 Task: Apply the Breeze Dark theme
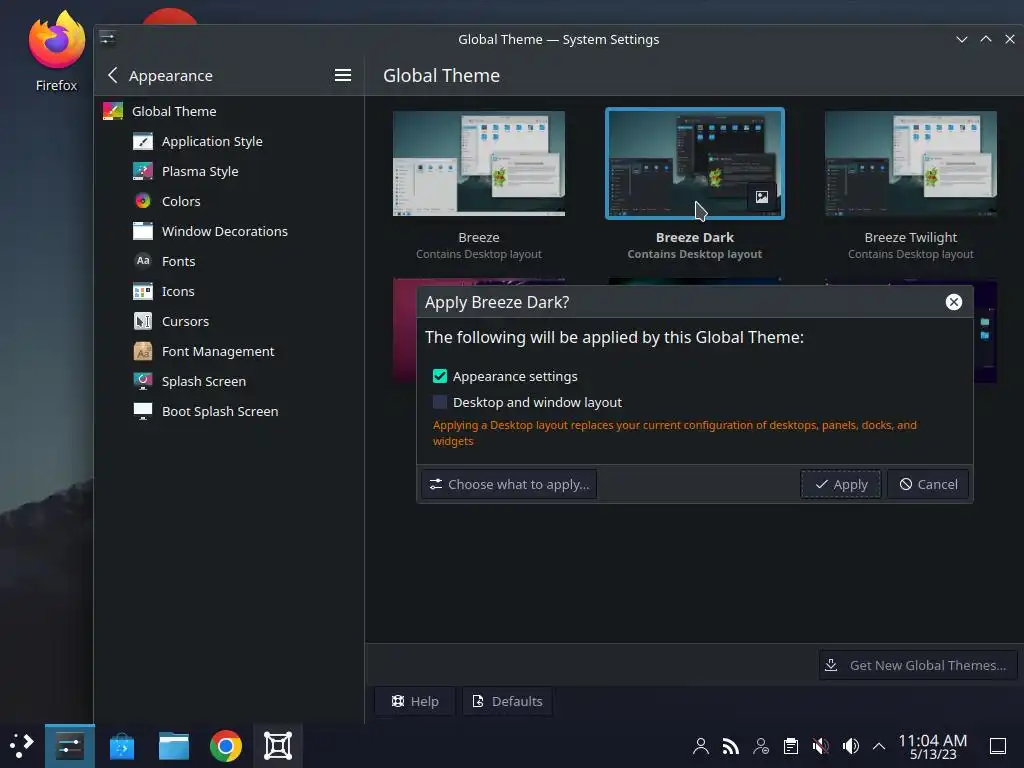click(x=840, y=485)
